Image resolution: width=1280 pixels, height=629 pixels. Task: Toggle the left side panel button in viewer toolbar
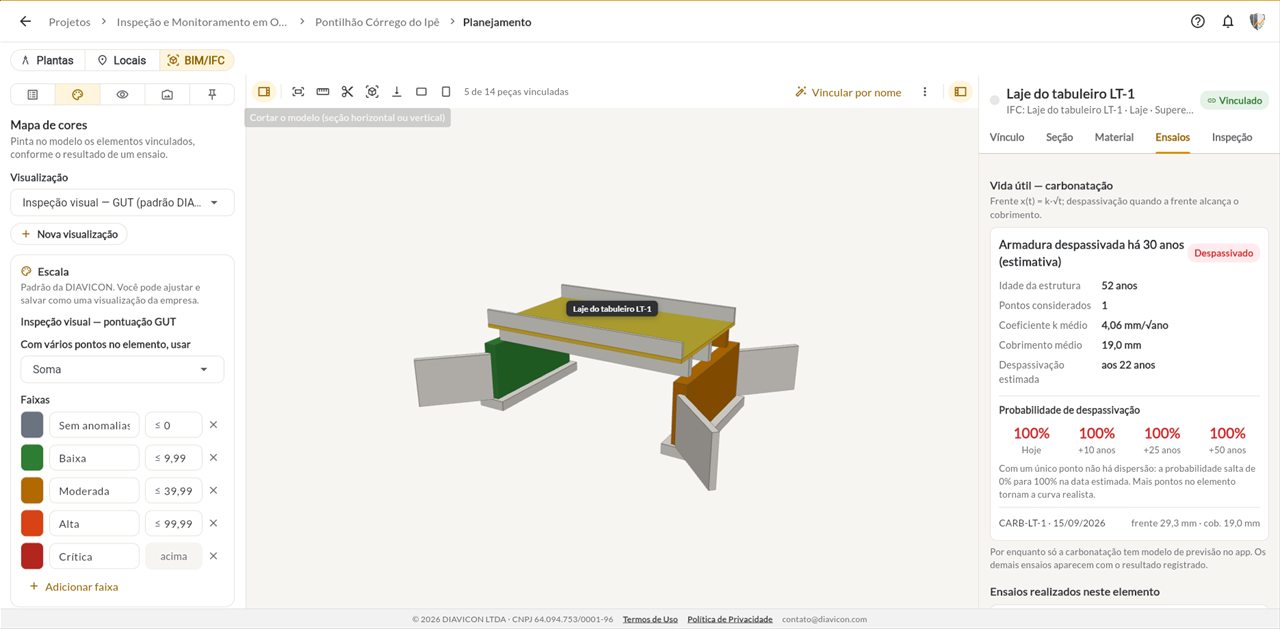coord(264,91)
